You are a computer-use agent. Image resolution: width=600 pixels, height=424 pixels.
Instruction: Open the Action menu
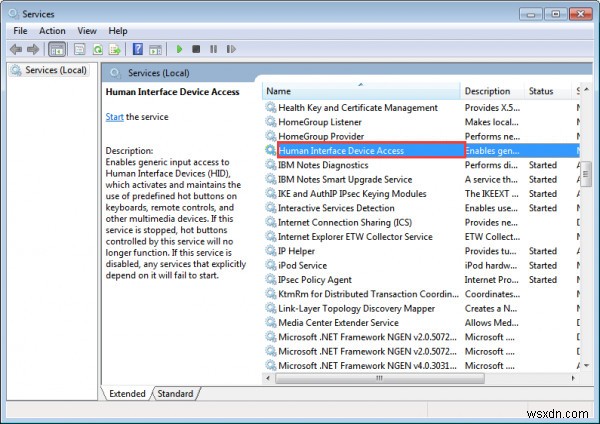click(52, 31)
